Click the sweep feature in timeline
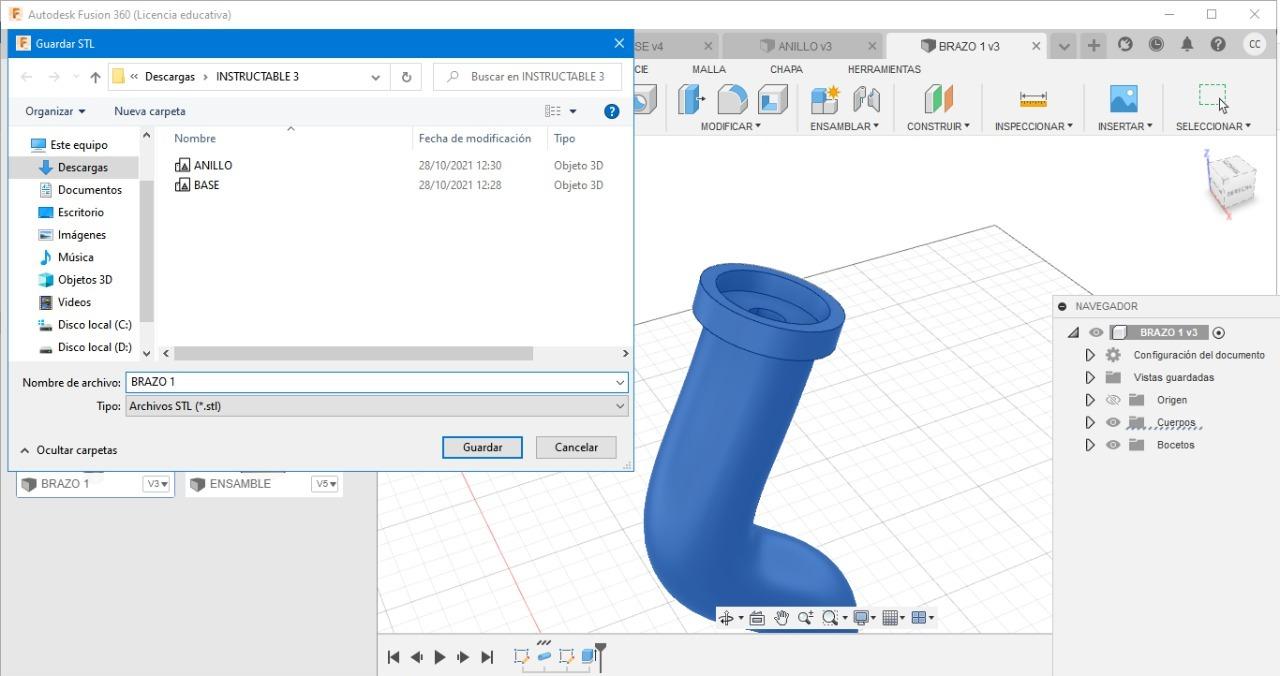The width and height of the screenshot is (1280, 676). [x=544, y=657]
